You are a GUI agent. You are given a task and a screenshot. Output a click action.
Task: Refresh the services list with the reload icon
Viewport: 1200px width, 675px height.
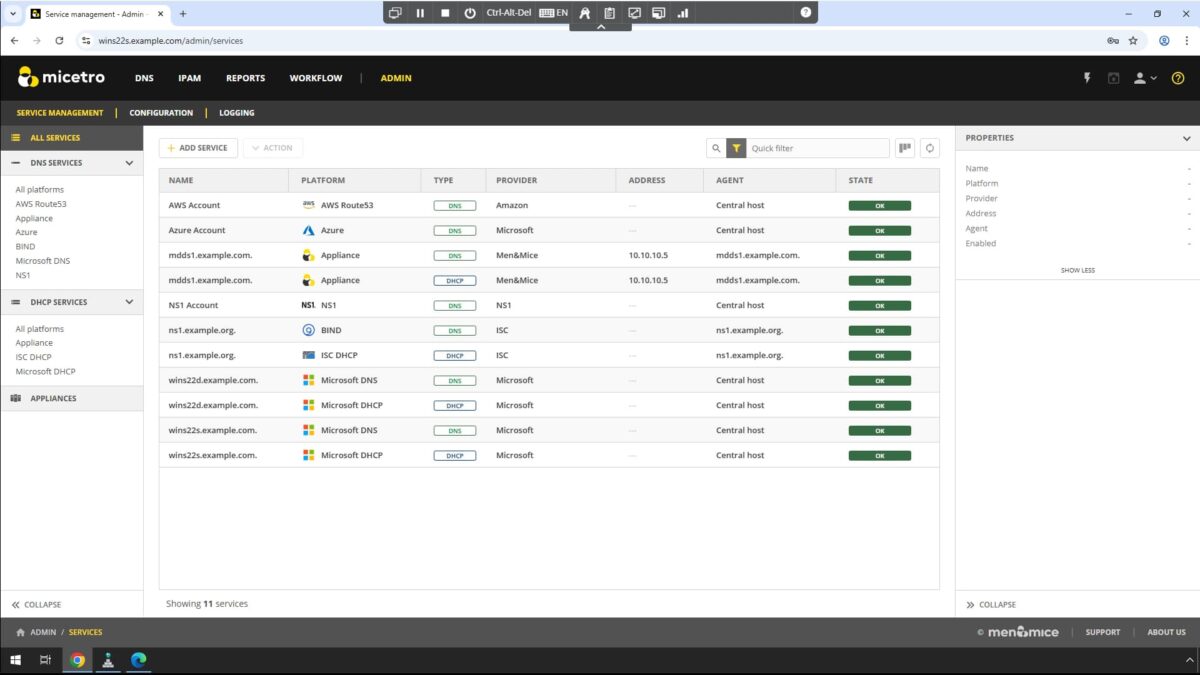tap(929, 147)
